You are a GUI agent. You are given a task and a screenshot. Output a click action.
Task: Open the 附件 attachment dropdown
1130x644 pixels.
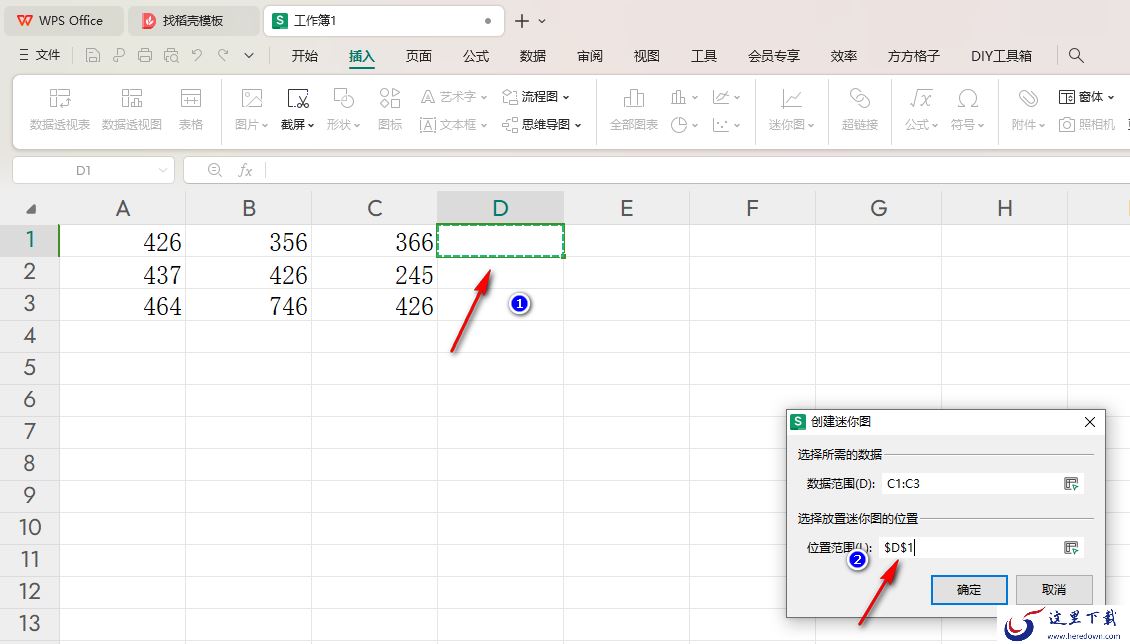click(x=1028, y=109)
